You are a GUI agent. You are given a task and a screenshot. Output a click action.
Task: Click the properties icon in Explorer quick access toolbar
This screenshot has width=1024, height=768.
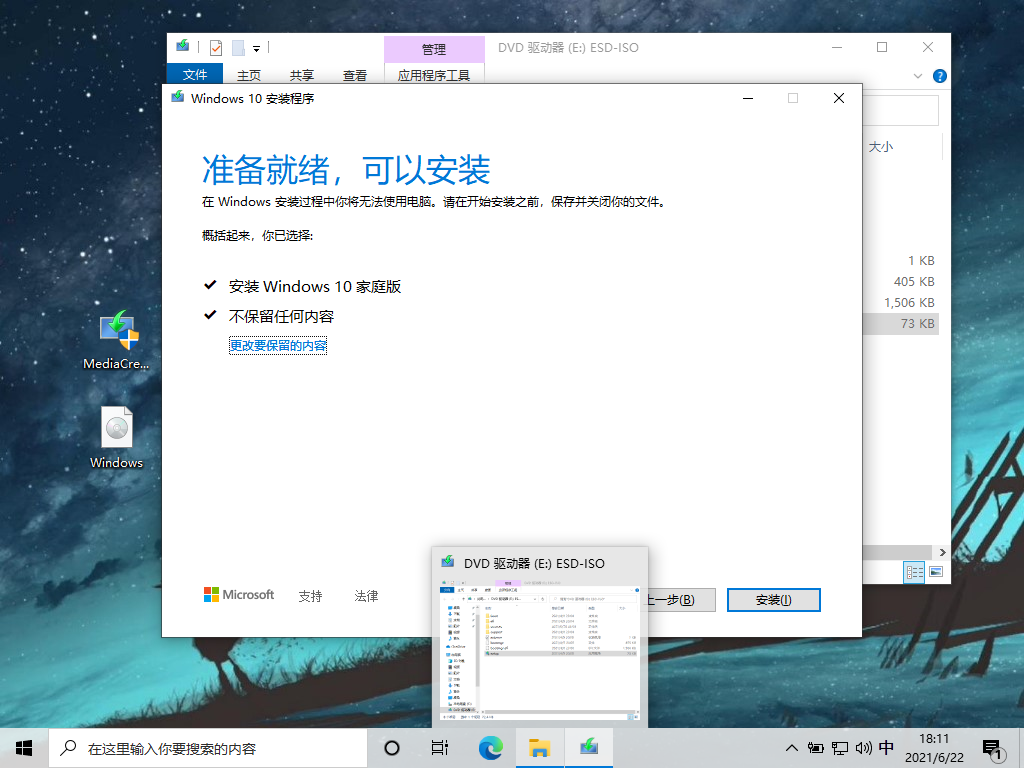(216, 48)
